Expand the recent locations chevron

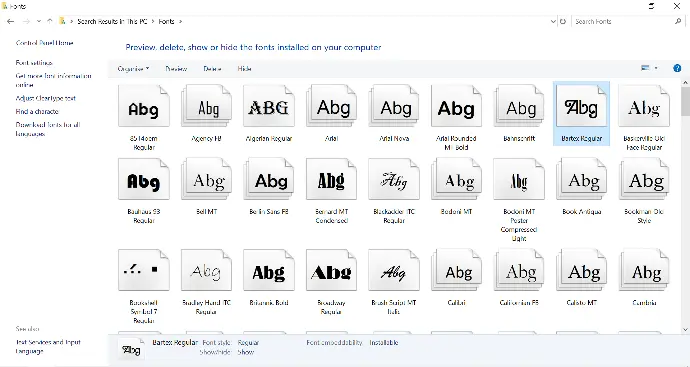pyautogui.click(x=39, y=21)
